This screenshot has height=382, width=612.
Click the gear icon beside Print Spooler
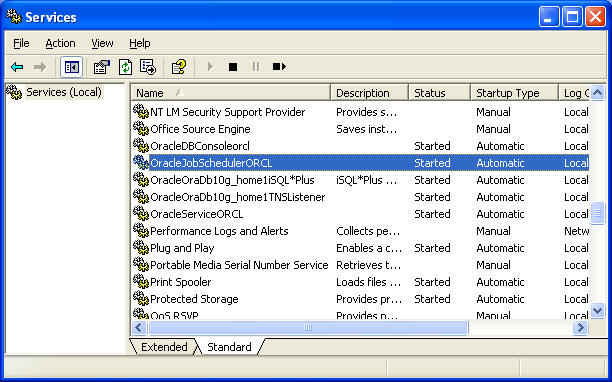141,281
